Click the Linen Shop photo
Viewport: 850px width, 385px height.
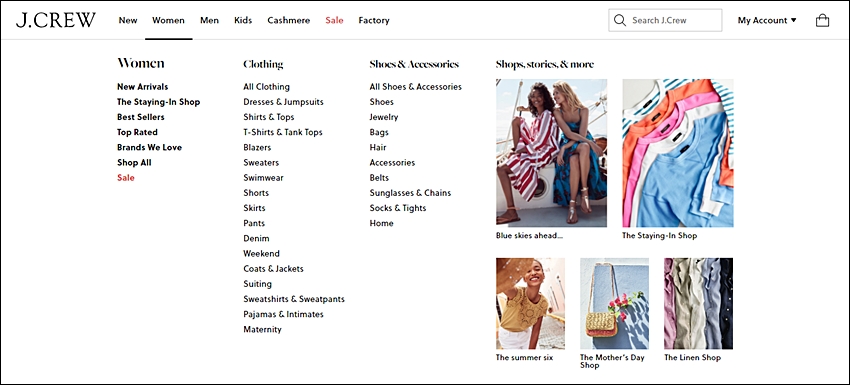point(698,303)
